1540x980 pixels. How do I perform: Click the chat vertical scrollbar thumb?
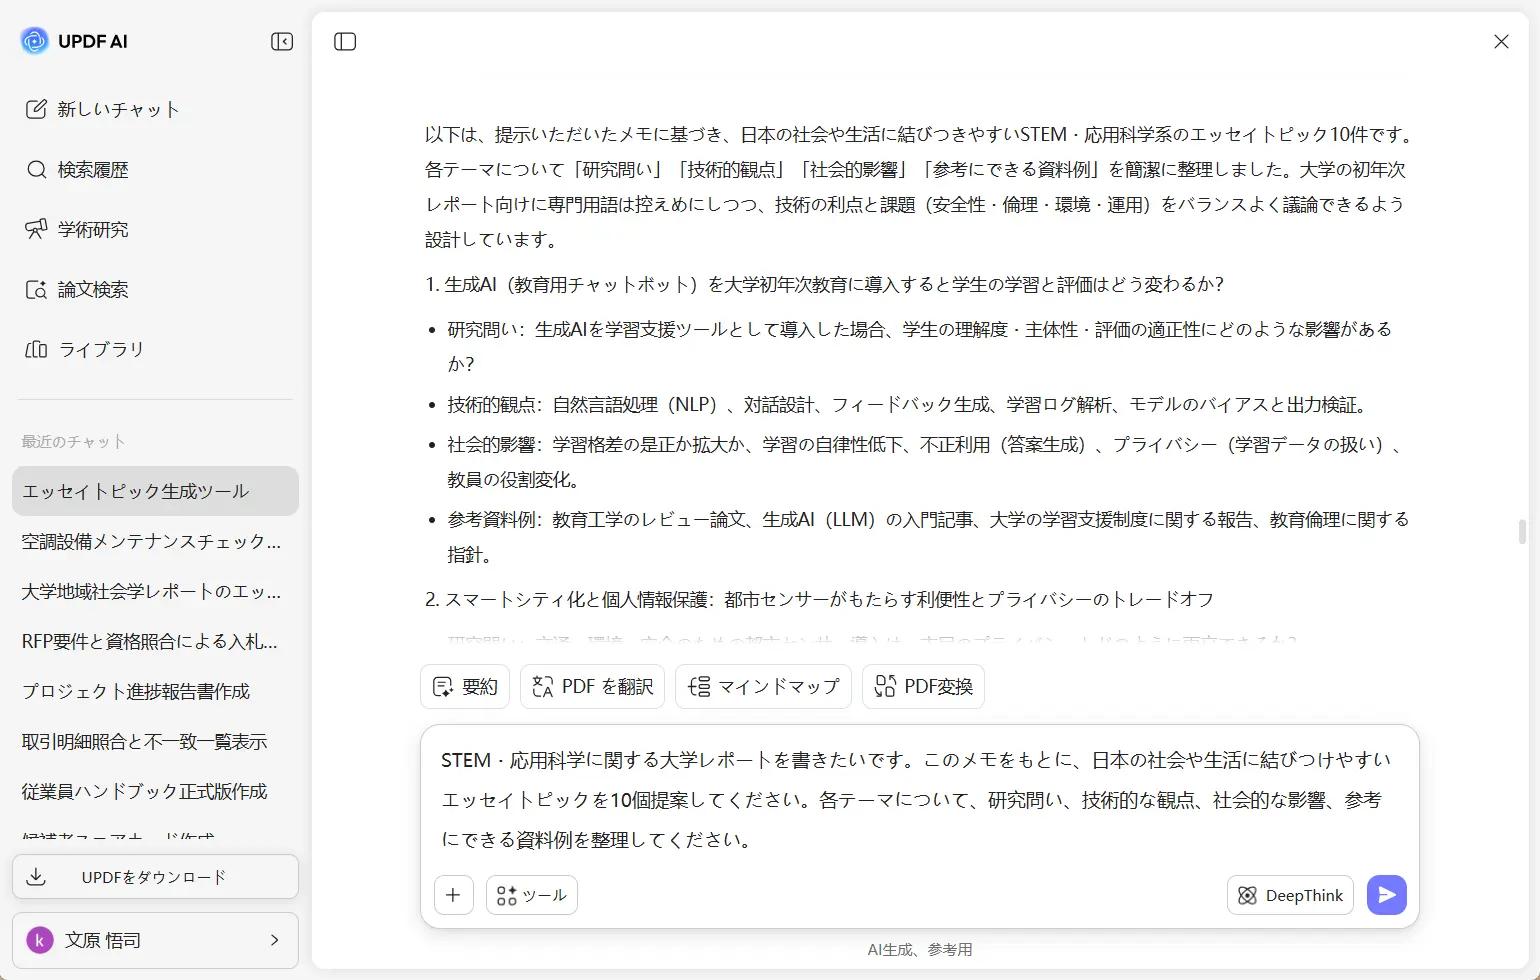[x=1522, y=532]
